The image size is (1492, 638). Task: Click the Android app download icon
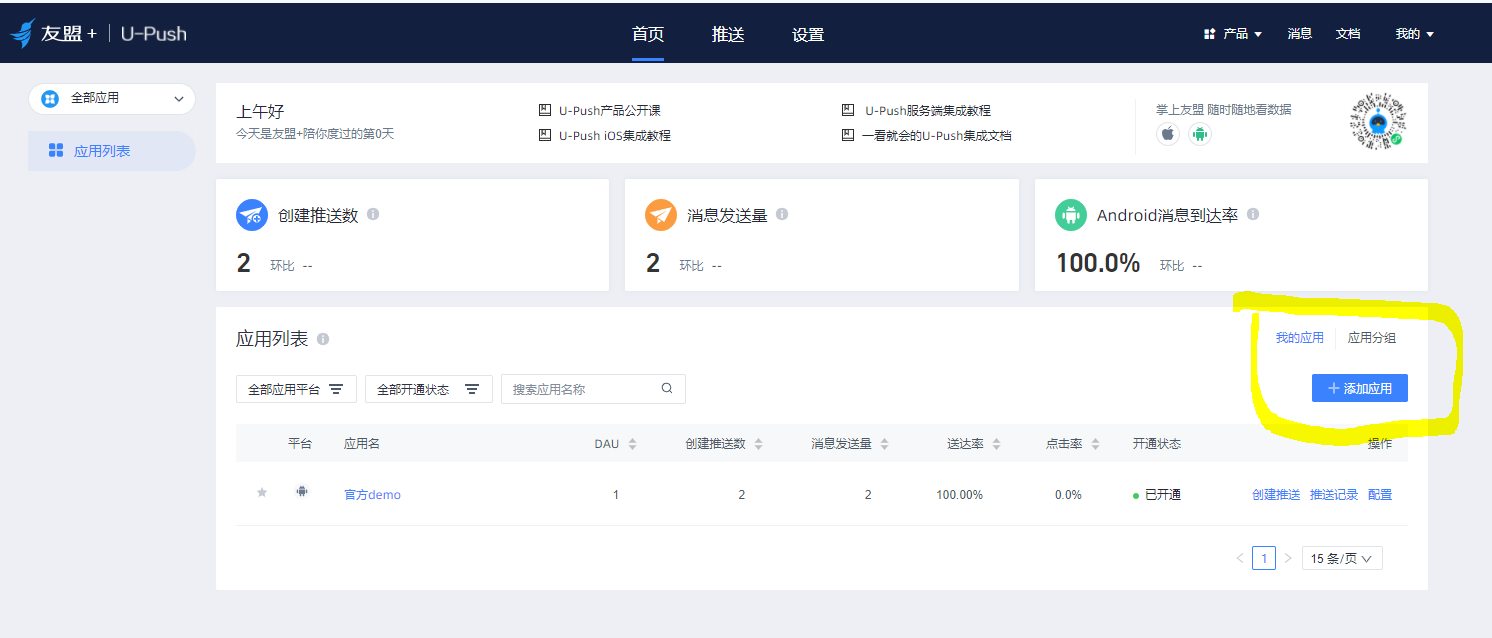click(x=1200, y=134)
